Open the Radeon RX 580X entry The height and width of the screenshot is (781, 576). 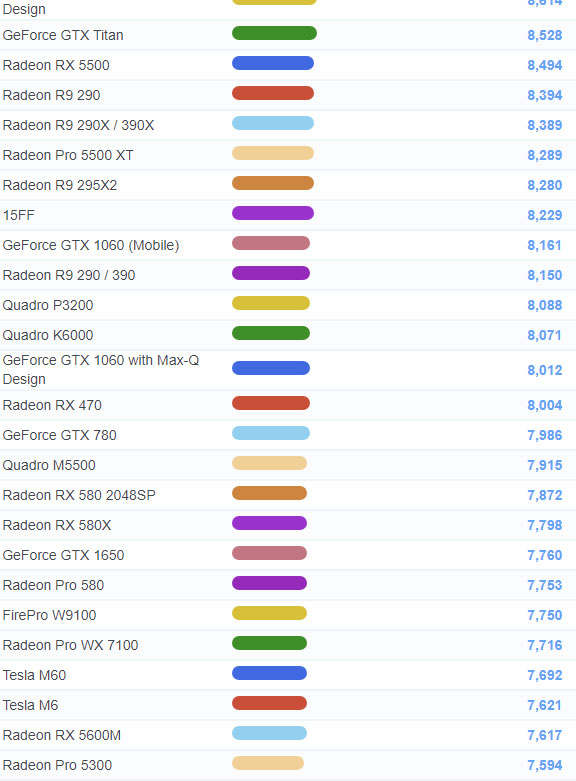click(57, 525)
